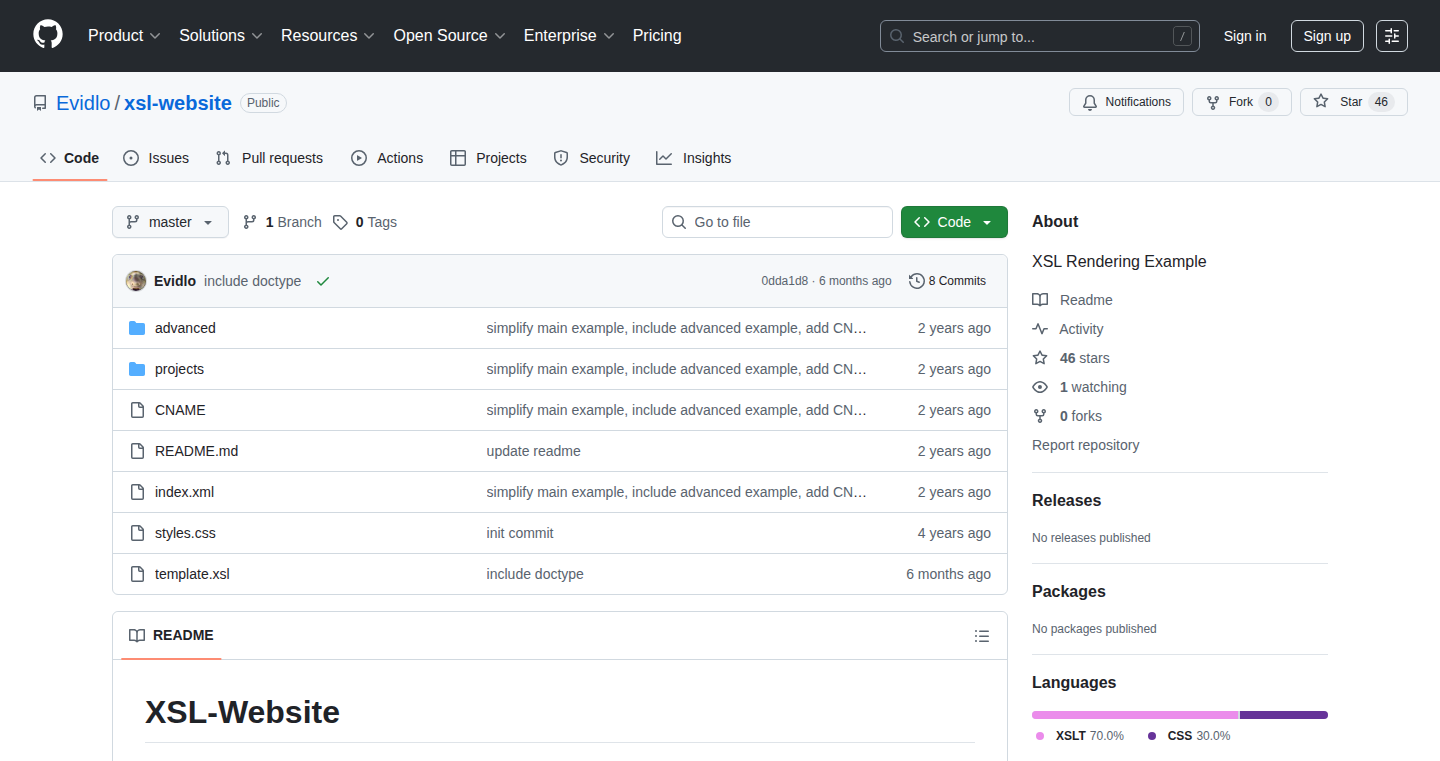Click the CSS 30.0% language label
This screenshot has height=761, width=1440.
(x=1188, y=736)
